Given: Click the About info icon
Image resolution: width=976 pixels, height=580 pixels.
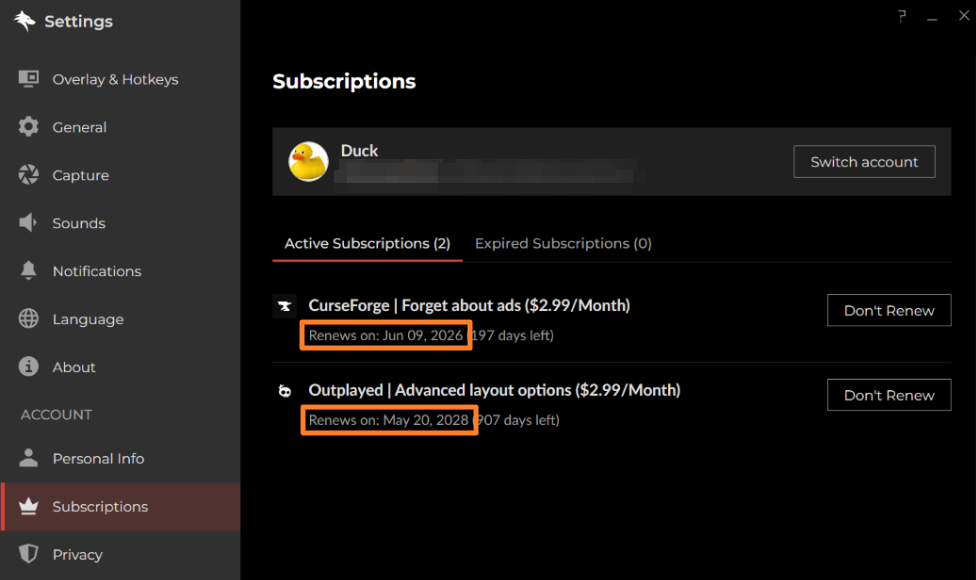Looking at the screenshot, I should [x=28, y=366].
